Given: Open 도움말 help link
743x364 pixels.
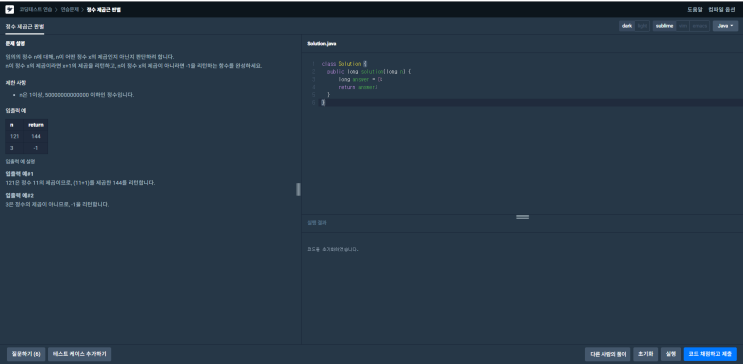Looking at the screenshot, I should (x=695, y=9).
